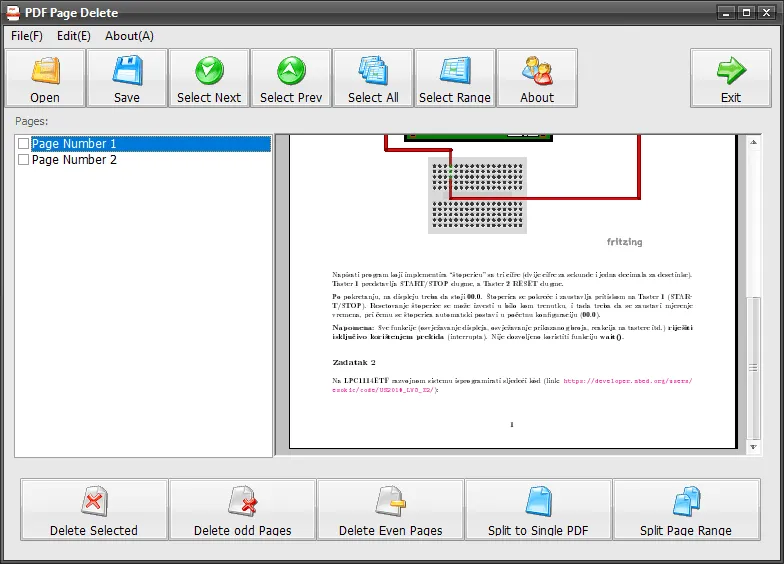Image resolution: width=784 pixels, height=564 pixels.
Task: Click the preview vertical scrollbar thumb
Action: [754, 368]
